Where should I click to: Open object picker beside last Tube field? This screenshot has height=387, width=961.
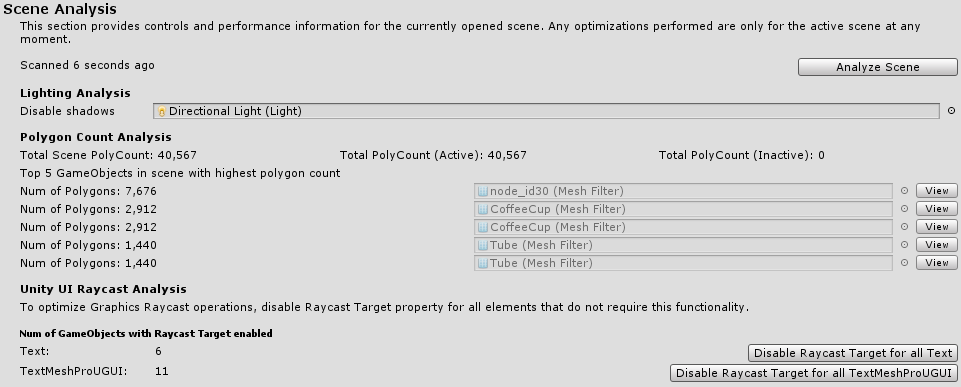(904, 262)
